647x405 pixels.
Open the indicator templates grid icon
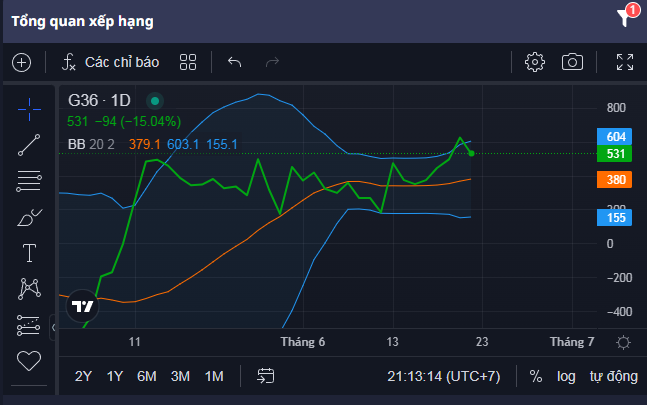point(188,62)
